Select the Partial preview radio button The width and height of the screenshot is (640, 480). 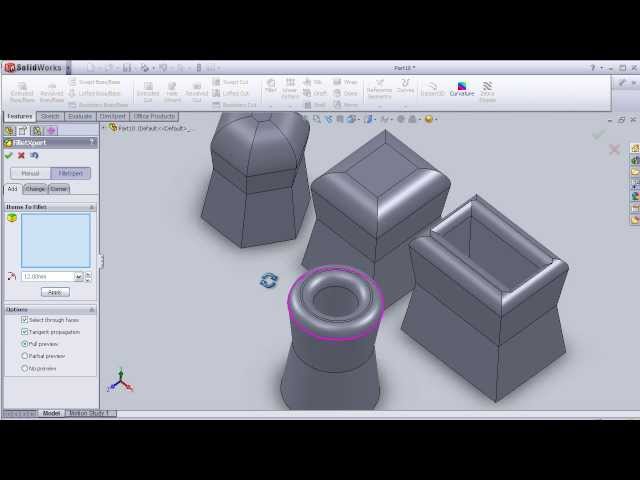pos(25,356)
